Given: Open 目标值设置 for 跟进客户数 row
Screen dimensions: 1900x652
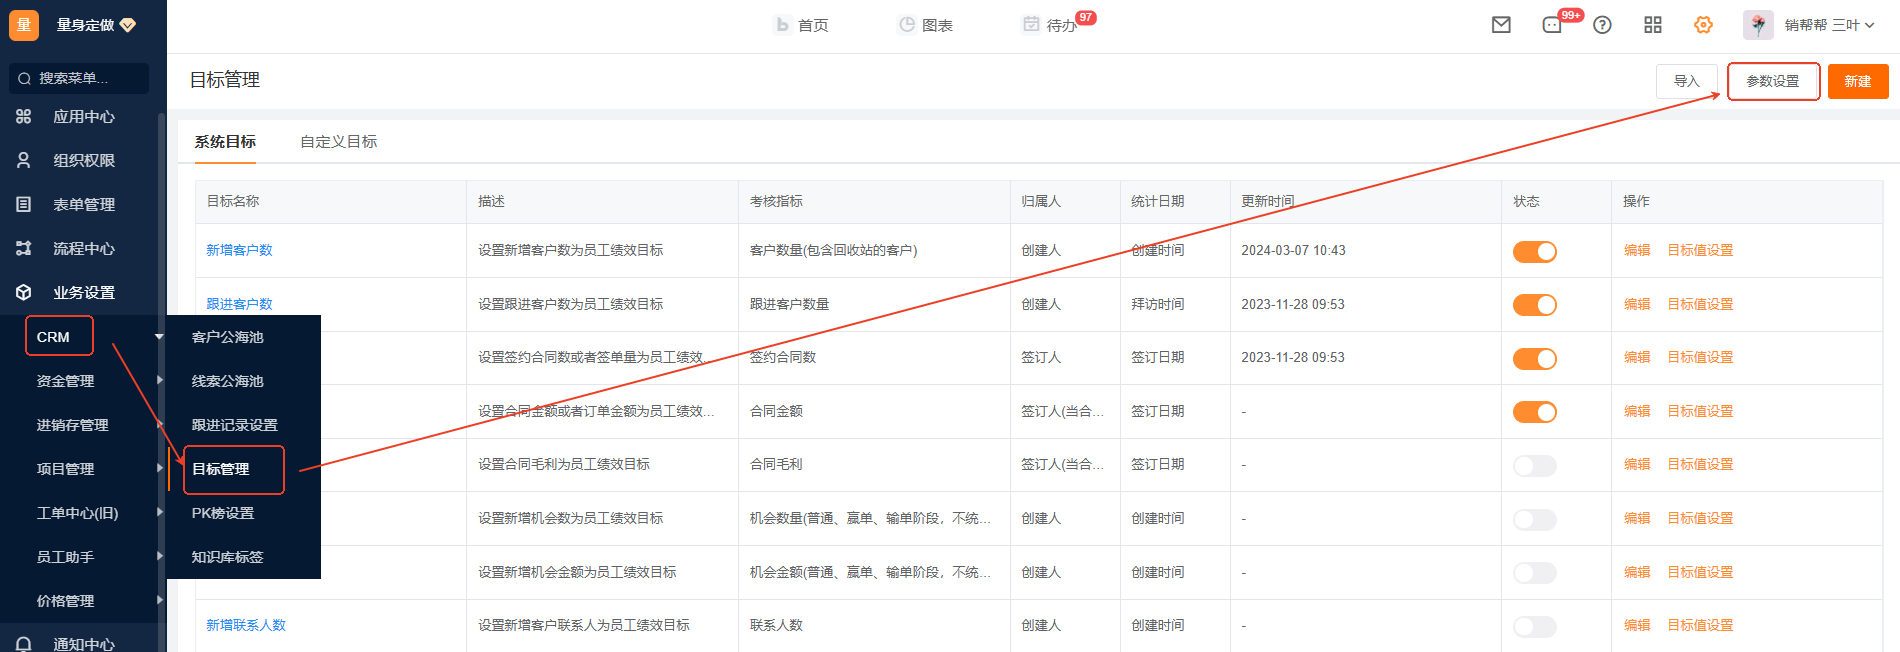Looking at the screenshot, I should point(1700,304).
